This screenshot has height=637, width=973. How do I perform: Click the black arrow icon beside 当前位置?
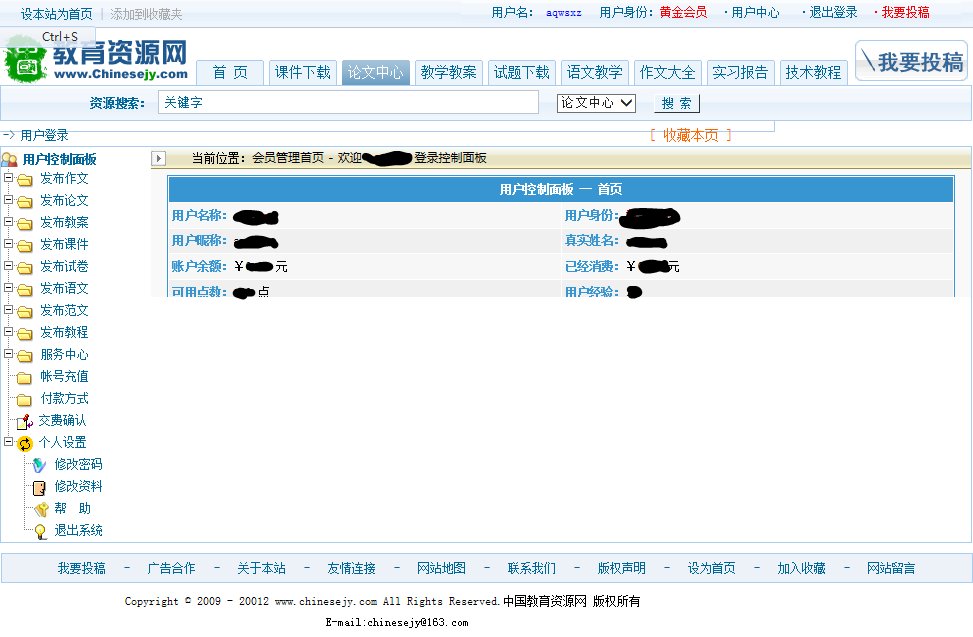(x=159, y=157)
